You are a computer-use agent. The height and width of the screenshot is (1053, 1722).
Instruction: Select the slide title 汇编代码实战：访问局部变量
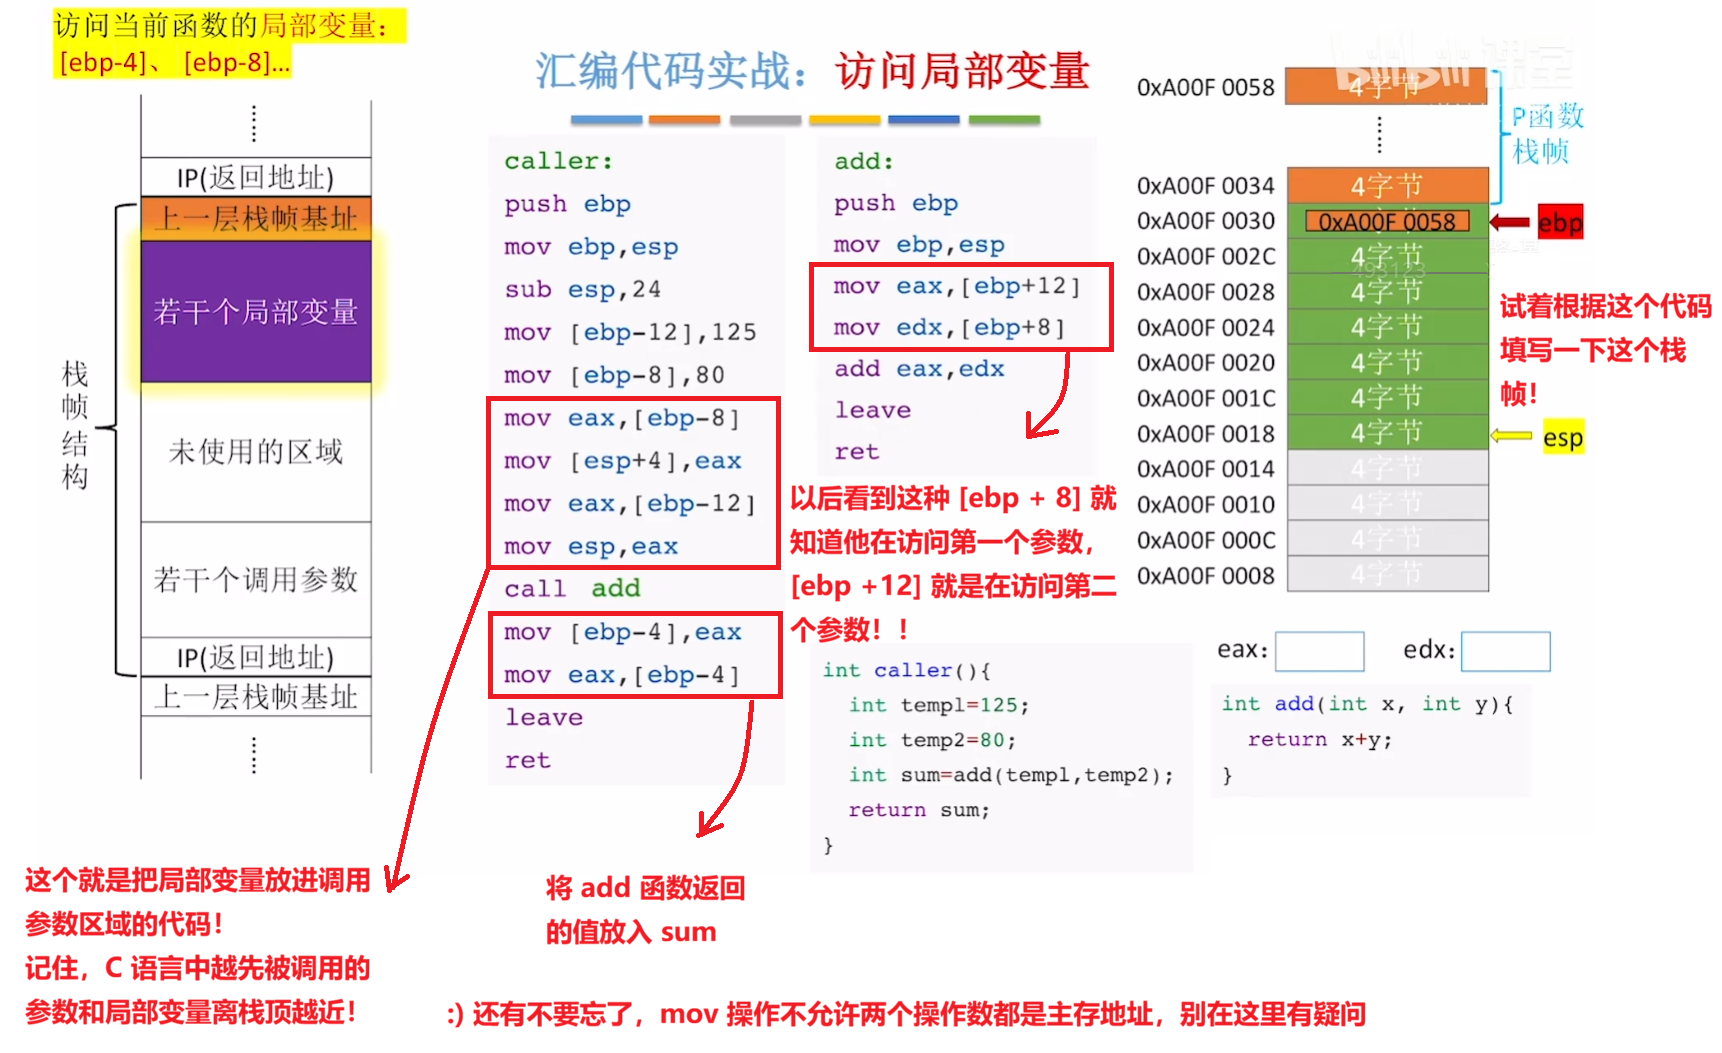coord(812,71)
